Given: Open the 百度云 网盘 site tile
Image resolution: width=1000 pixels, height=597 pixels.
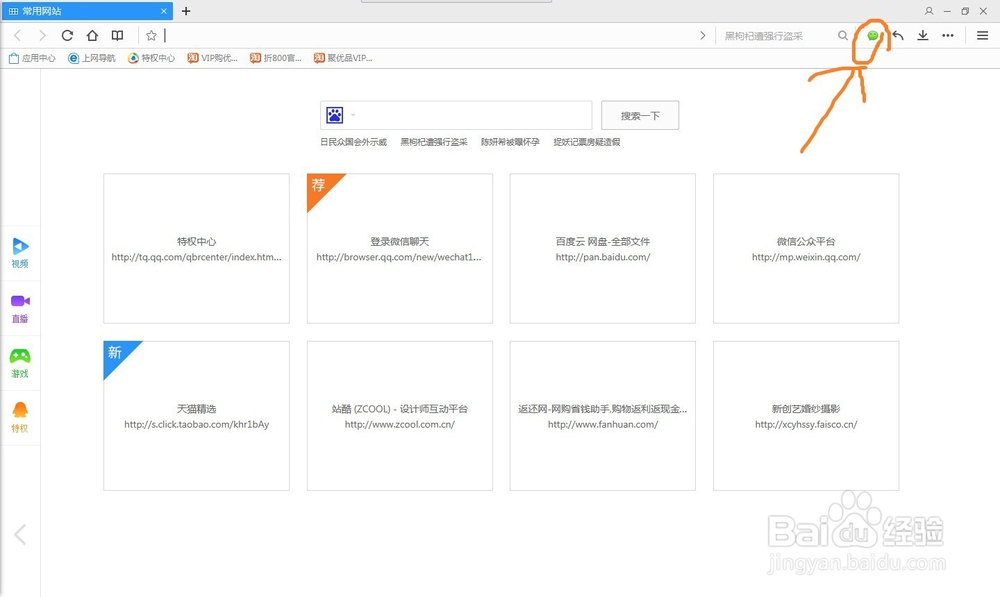Looking at the screenshot, I should (603, 249).
